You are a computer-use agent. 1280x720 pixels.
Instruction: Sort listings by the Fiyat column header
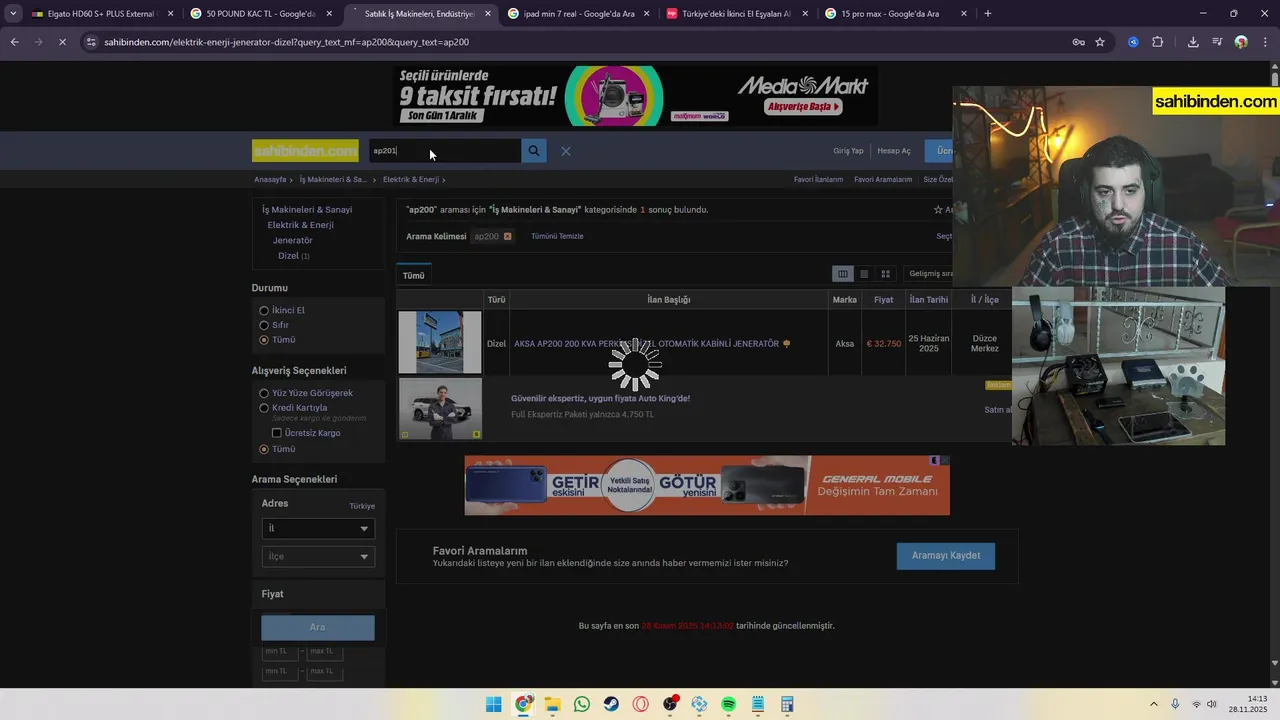(x=883, y=300)
